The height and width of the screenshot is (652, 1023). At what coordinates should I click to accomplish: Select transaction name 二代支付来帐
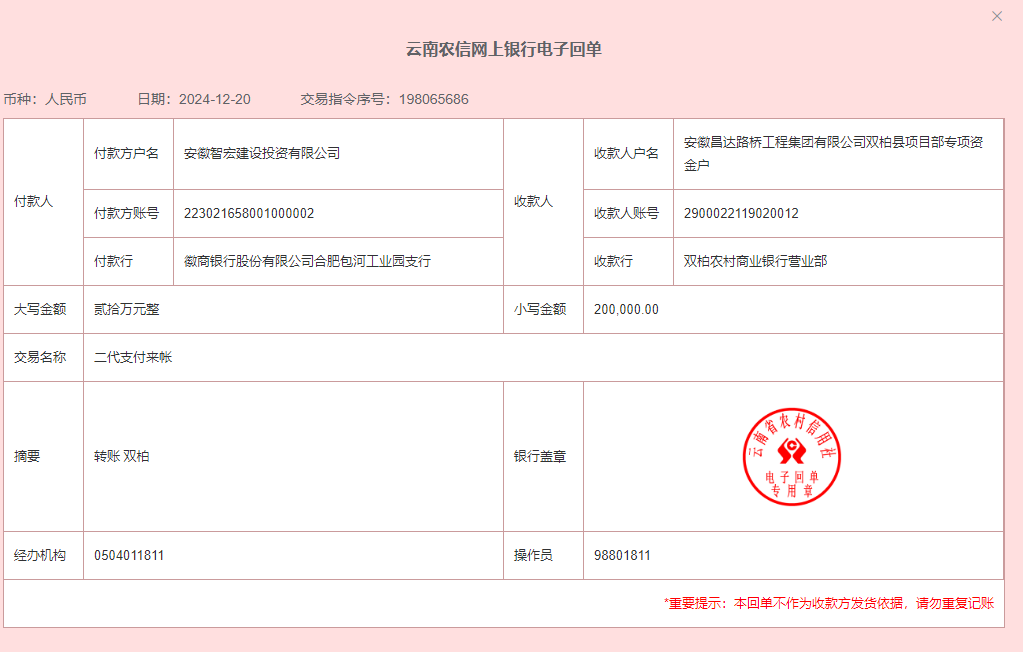tap(133, 357)
